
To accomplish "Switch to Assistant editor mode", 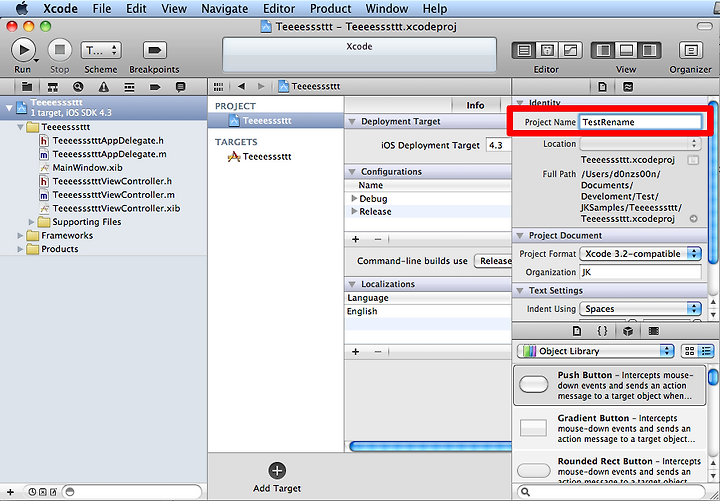I will point(547,50).
